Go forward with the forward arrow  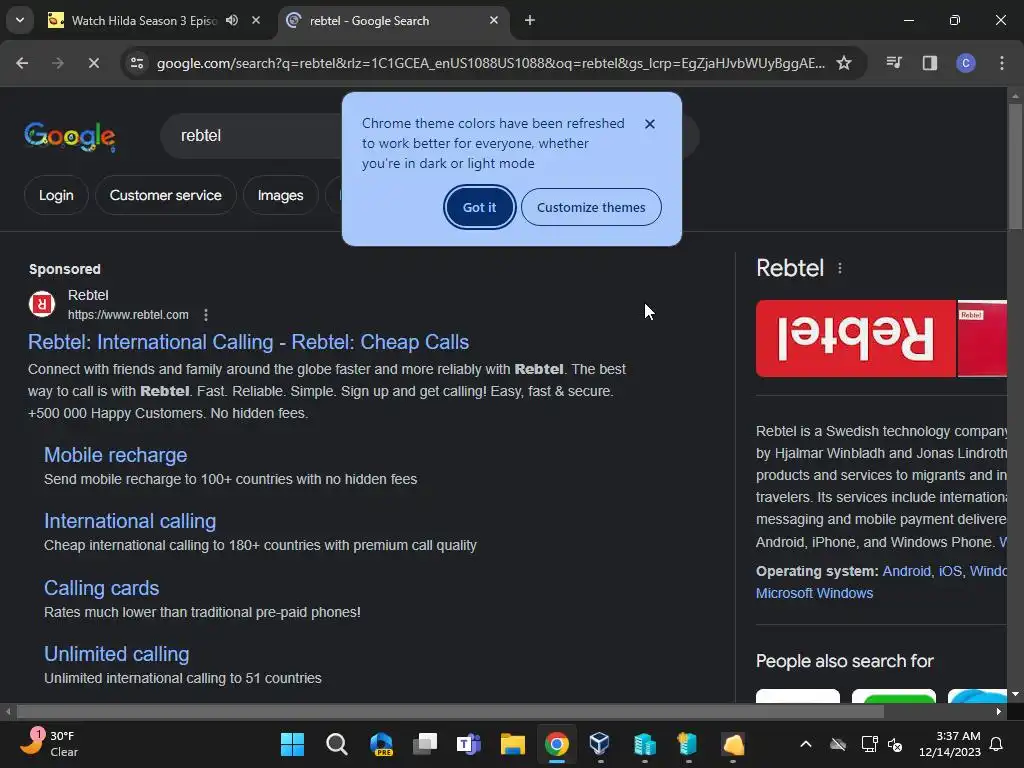(58, 63)
